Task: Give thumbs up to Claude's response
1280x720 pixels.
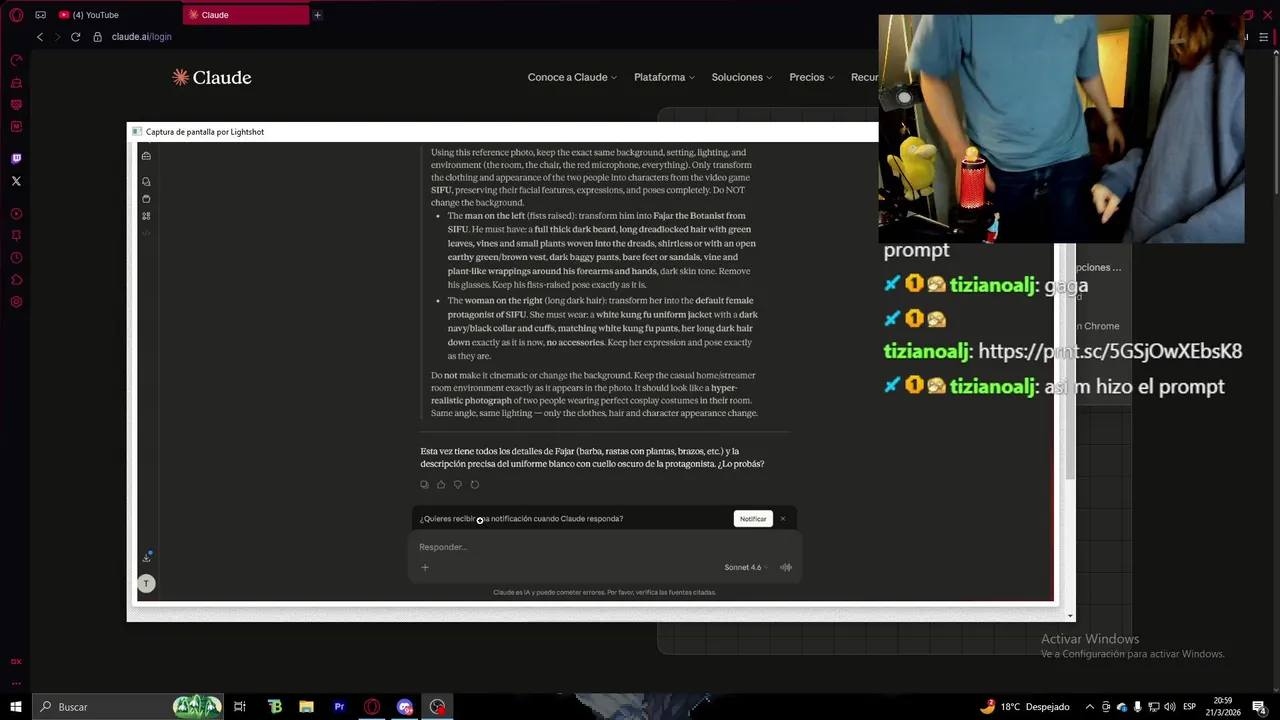Action: tap(441, 485)
